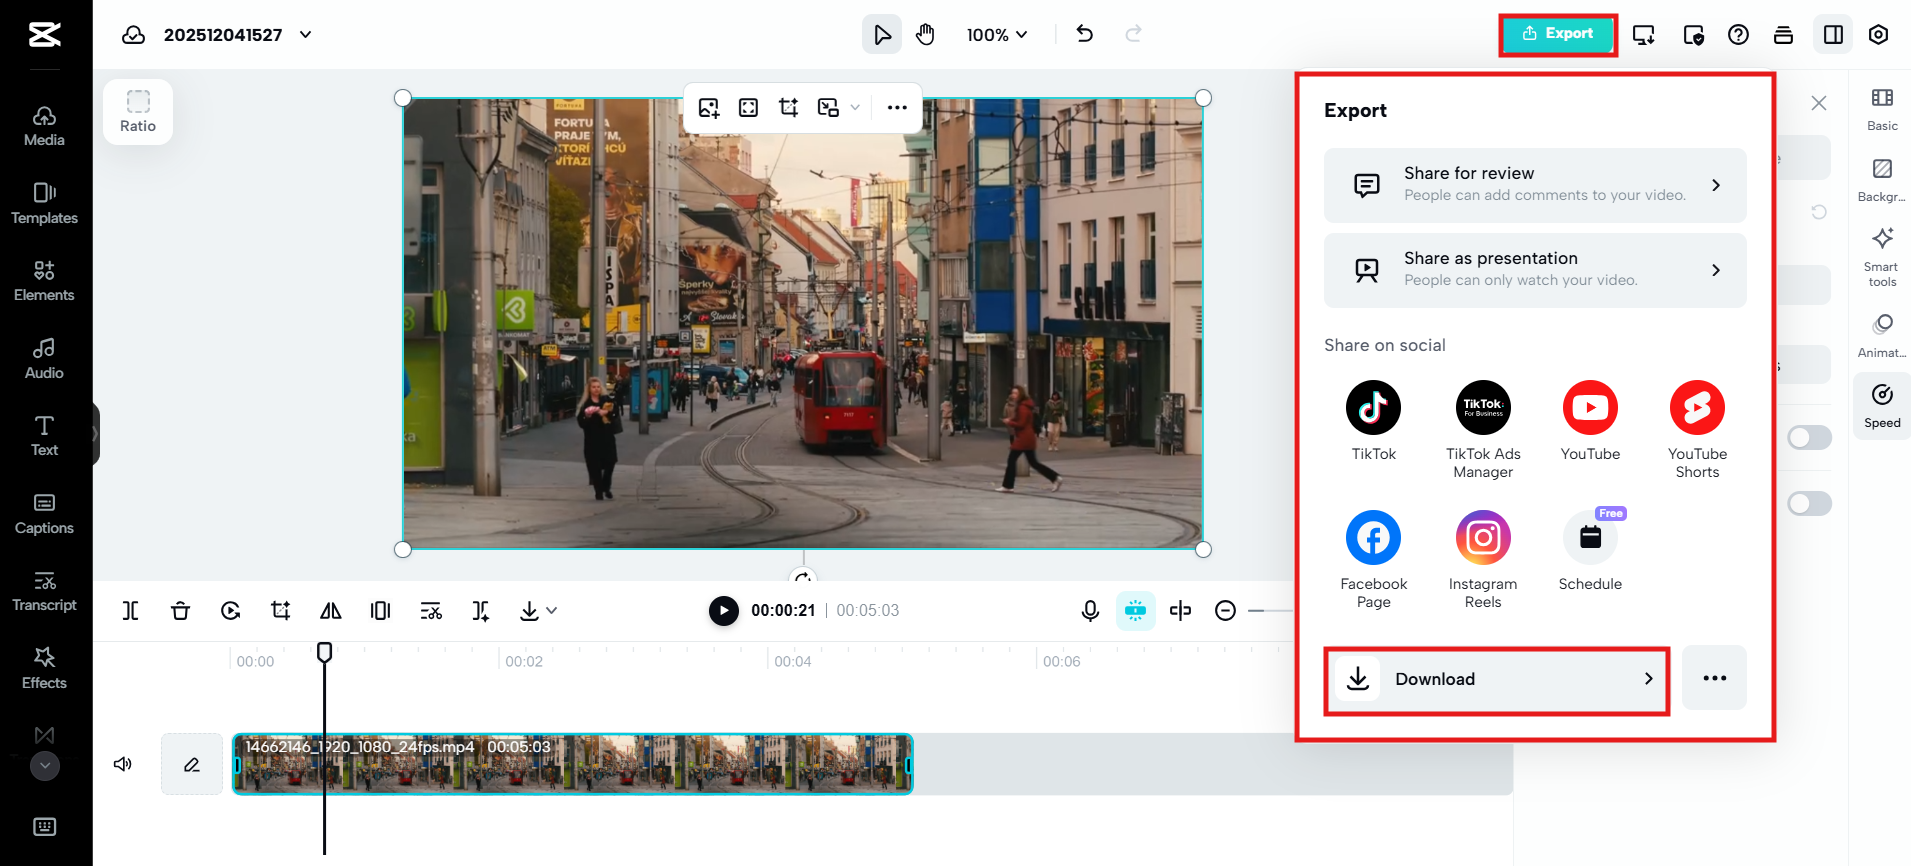This screenshot has width=1911, height=866.
Task: Switch to the Smart tools tab
Action: 1882,258
